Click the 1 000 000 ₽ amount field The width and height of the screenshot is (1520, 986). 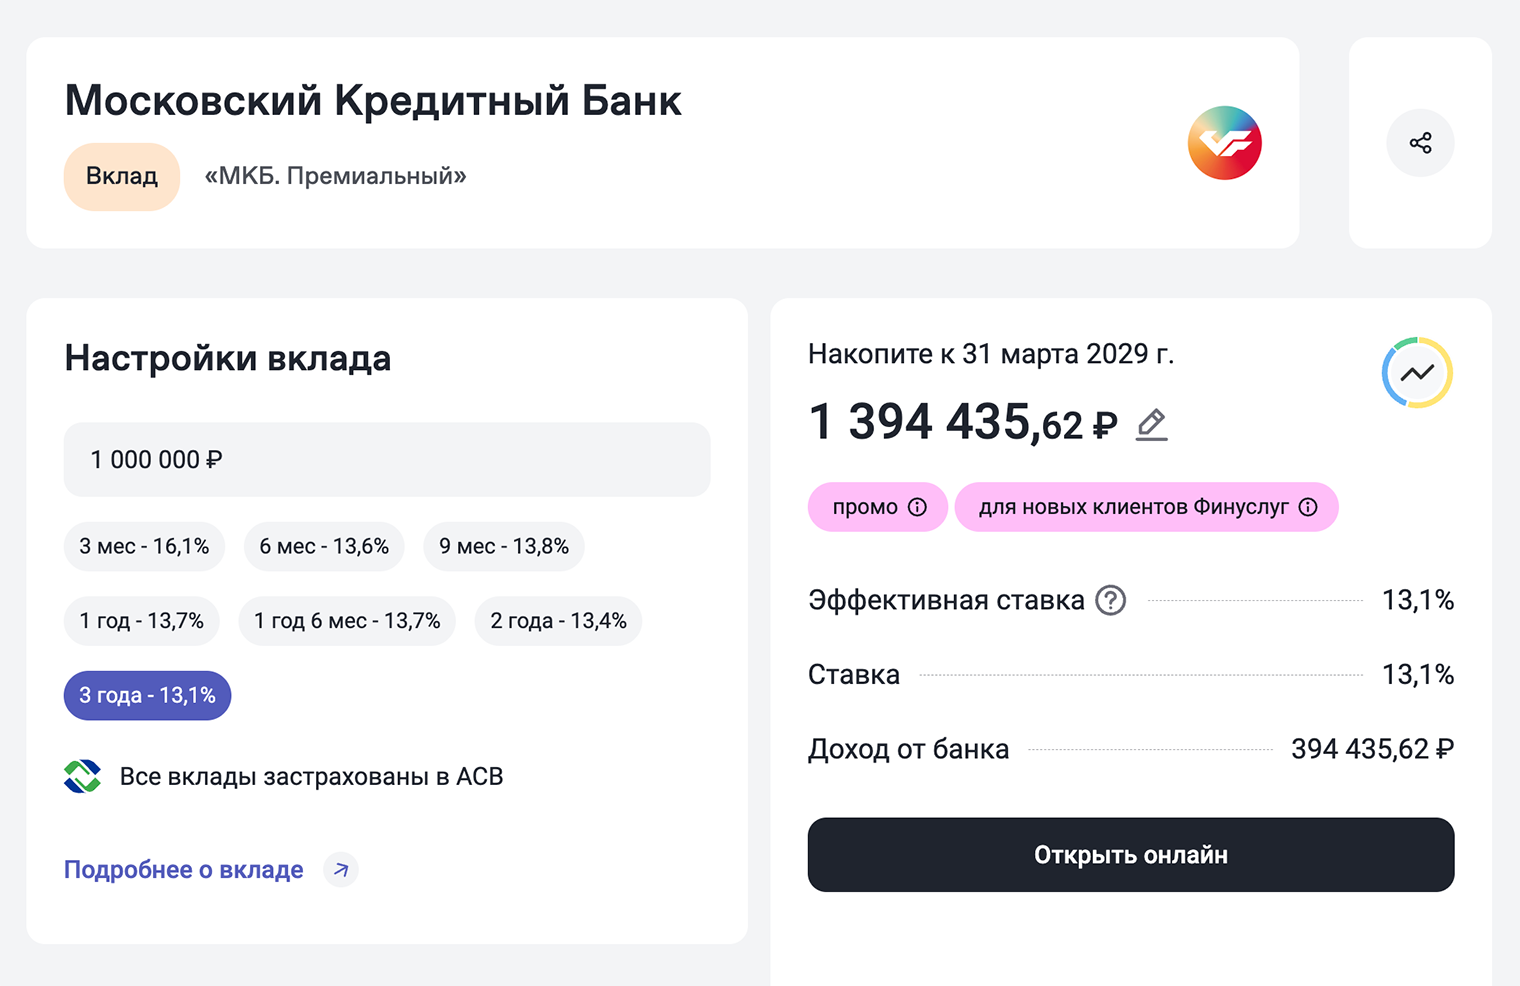click(387, 459)
